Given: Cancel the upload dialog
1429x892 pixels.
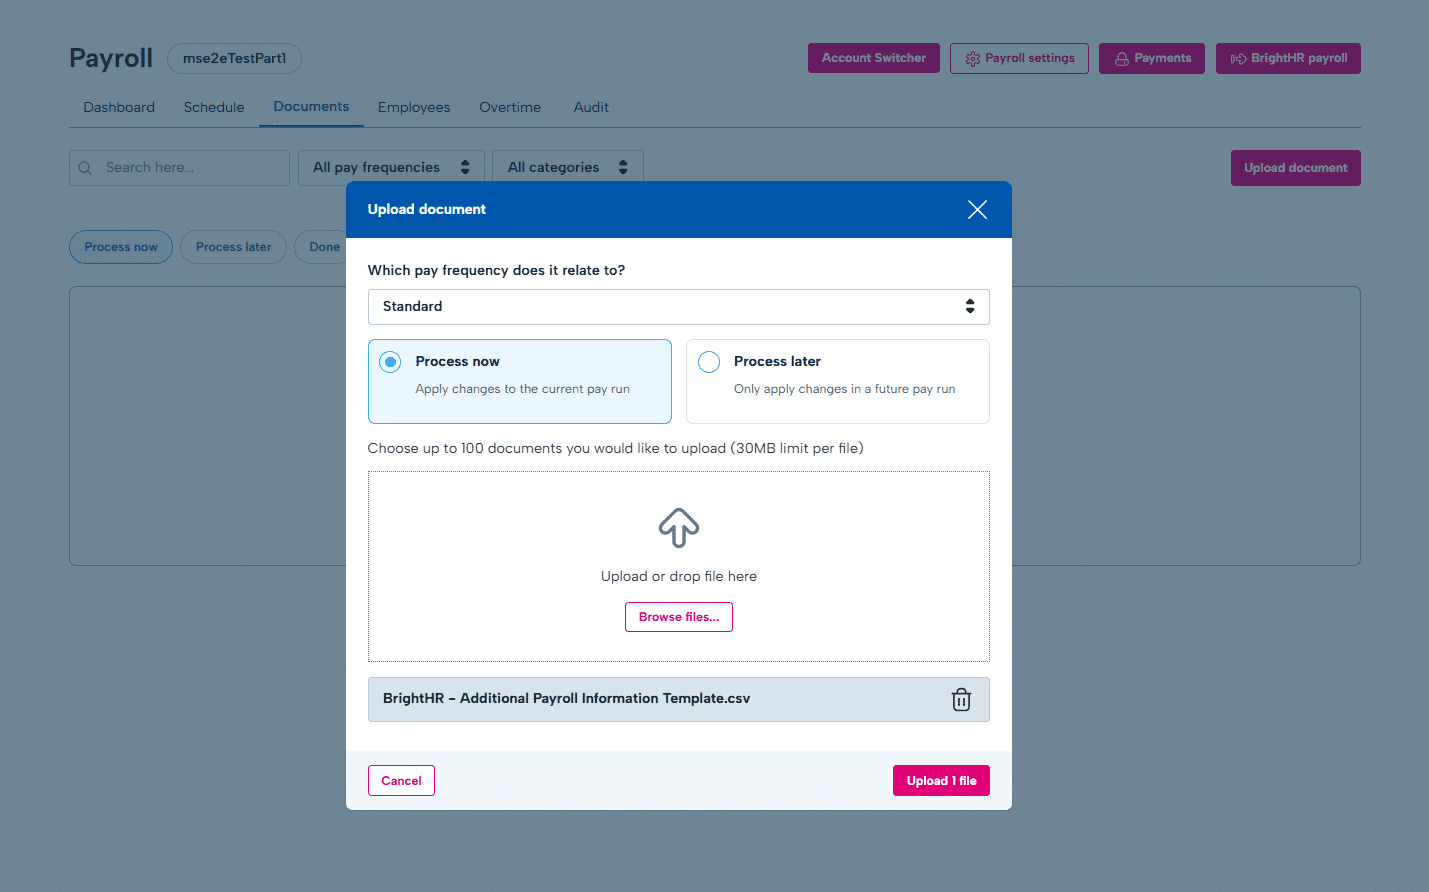Looking at the screenshot, I should pyautogui.click(x=401, y=781).
